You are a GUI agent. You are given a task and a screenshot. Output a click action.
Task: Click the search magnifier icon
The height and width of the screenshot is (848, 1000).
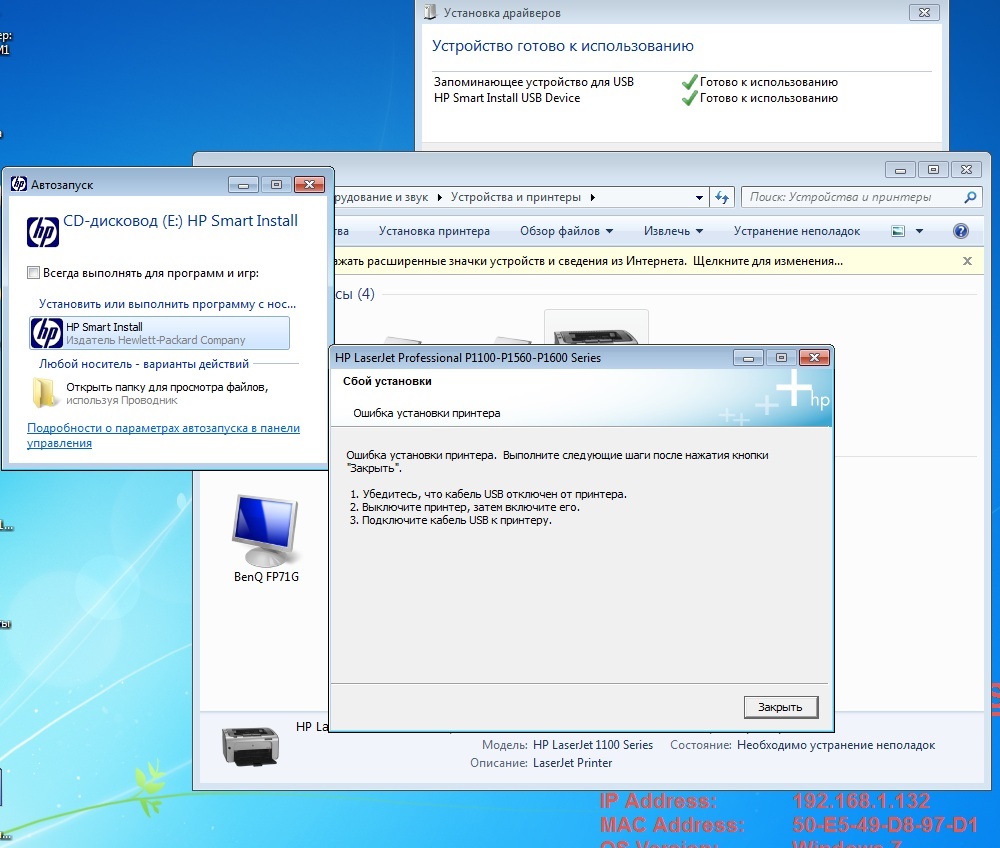coord(970,197)
